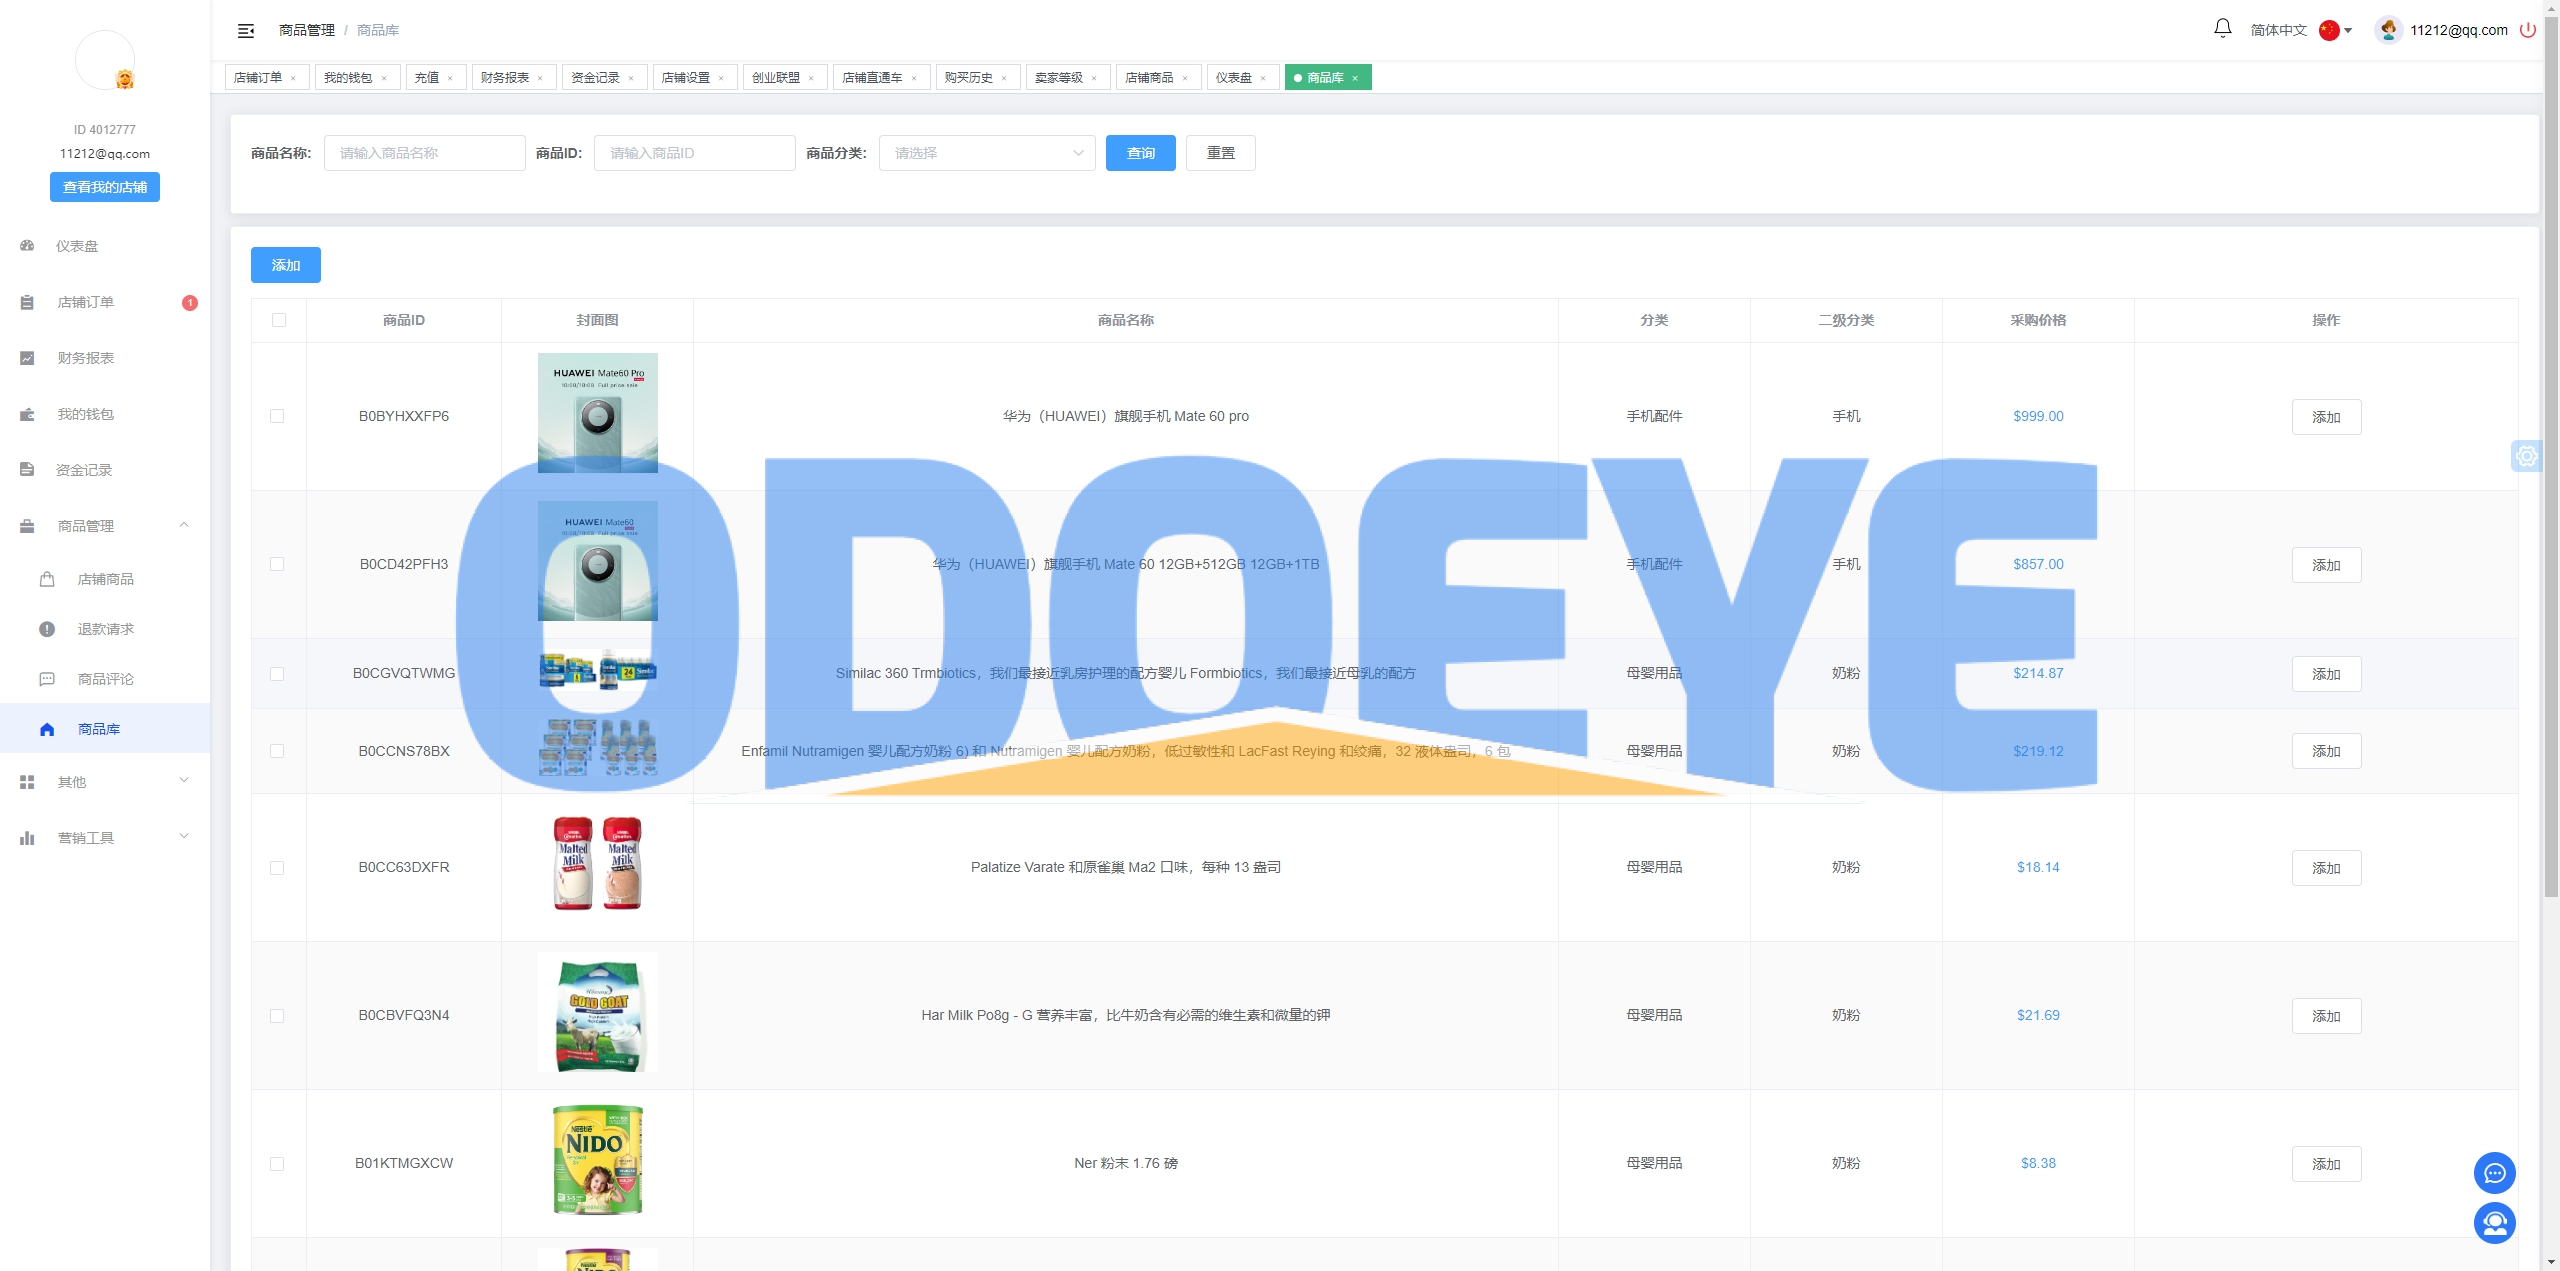Toggle the sidebar collapse hamburger icon

tap(246, 31)
